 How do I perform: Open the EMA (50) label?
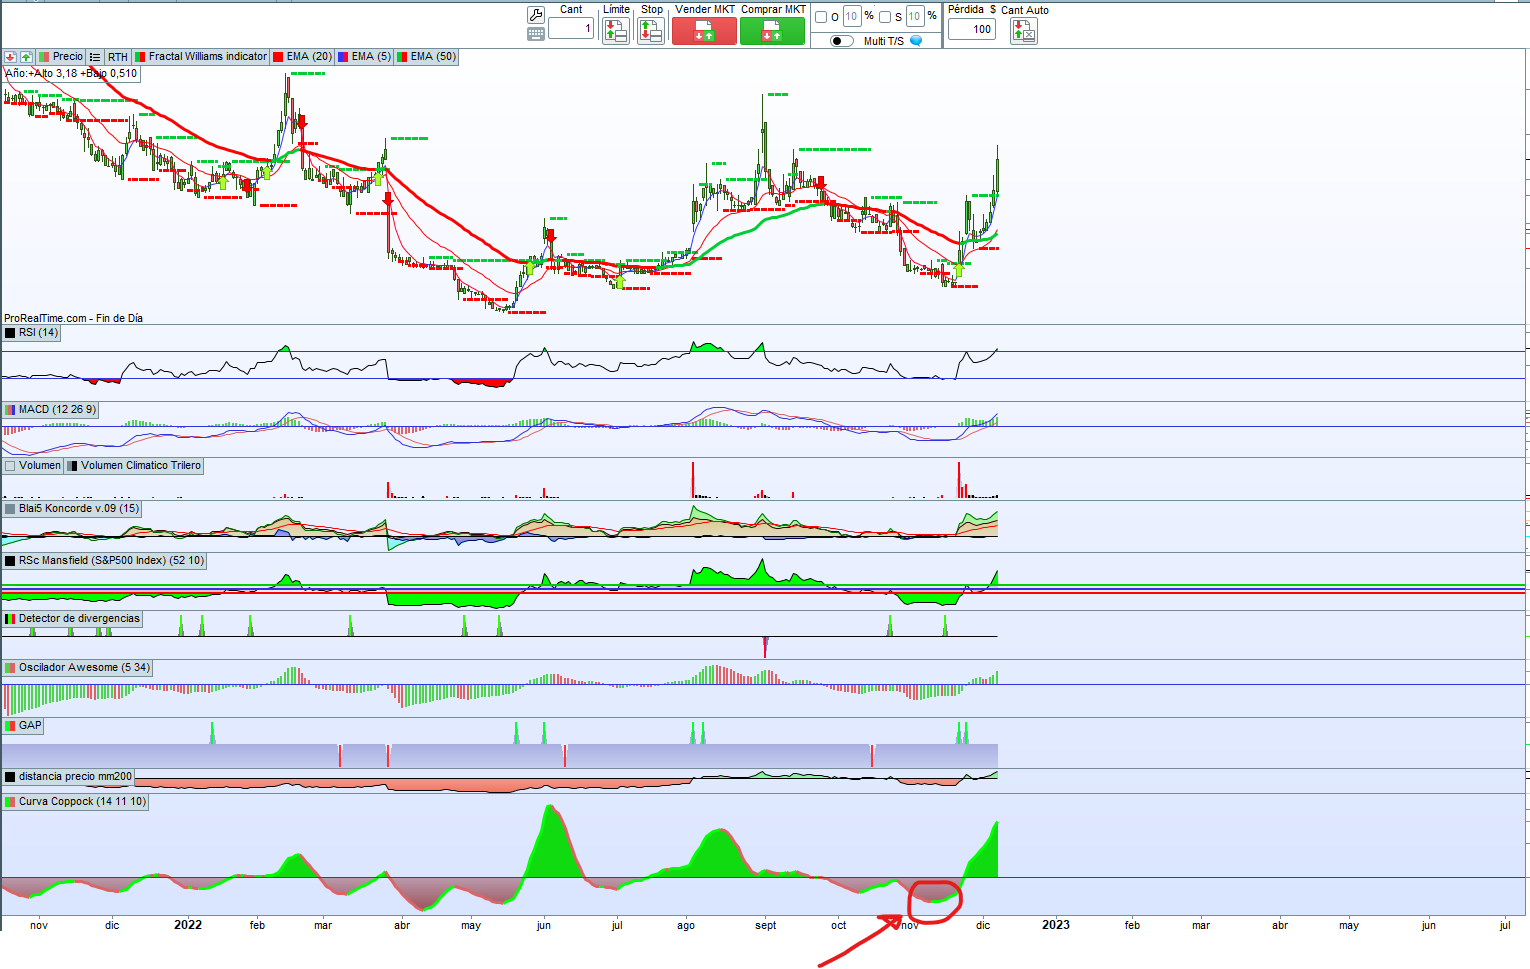pyautogui.click(x=433, y=57)
